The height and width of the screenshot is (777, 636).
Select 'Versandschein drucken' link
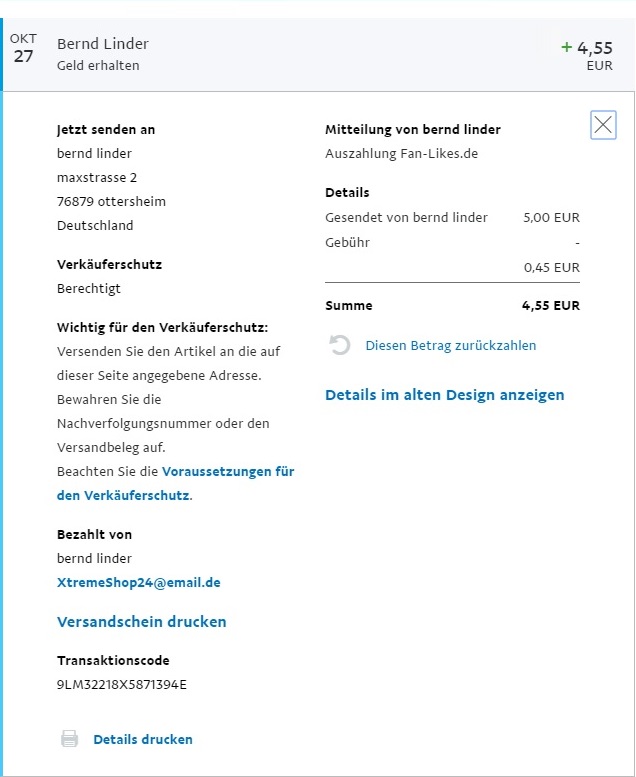[142, 622]
